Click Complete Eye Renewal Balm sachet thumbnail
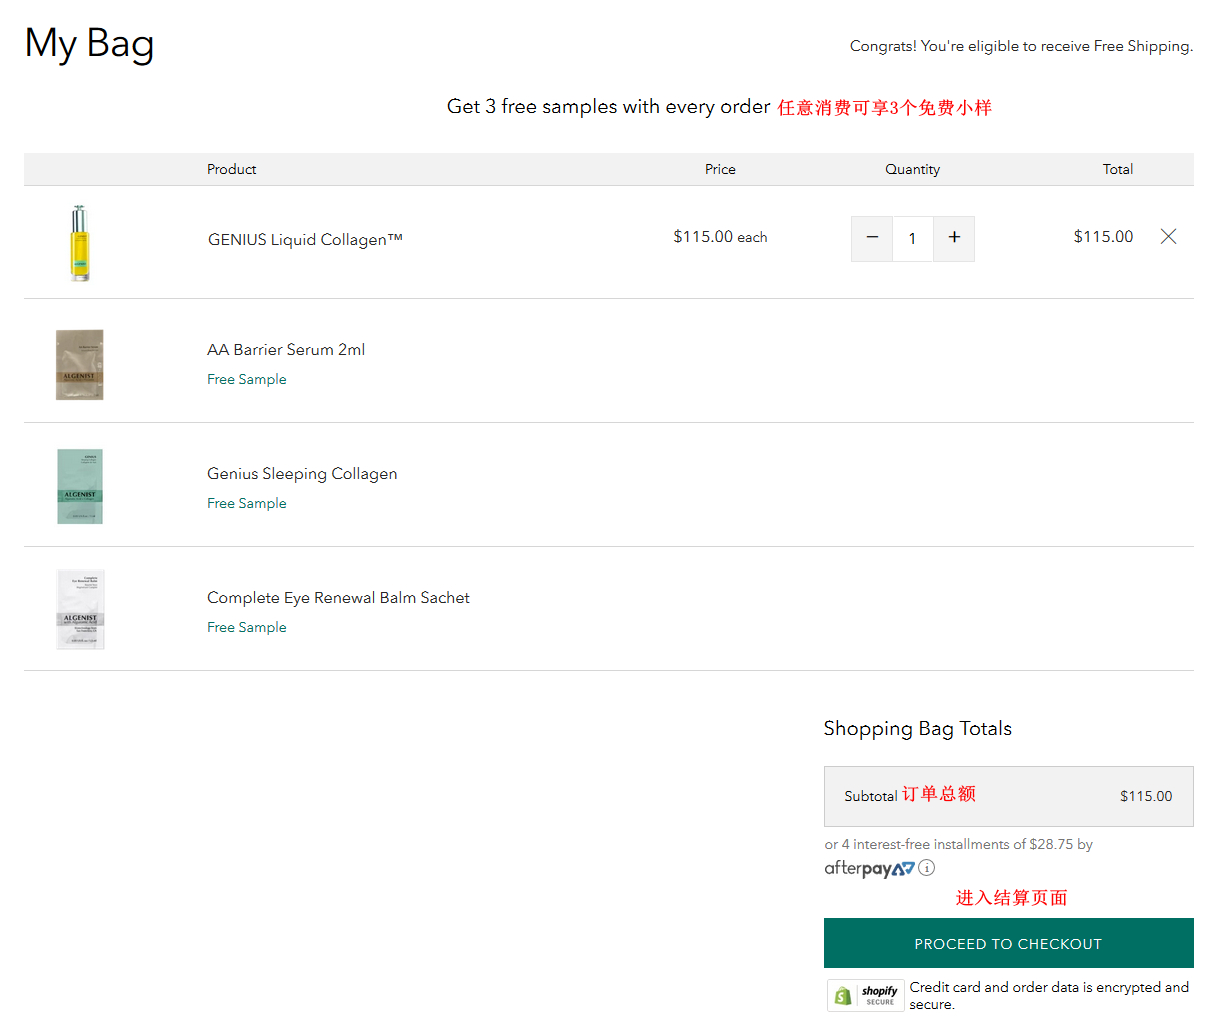1220x1027 pixels. coord(80,610)
